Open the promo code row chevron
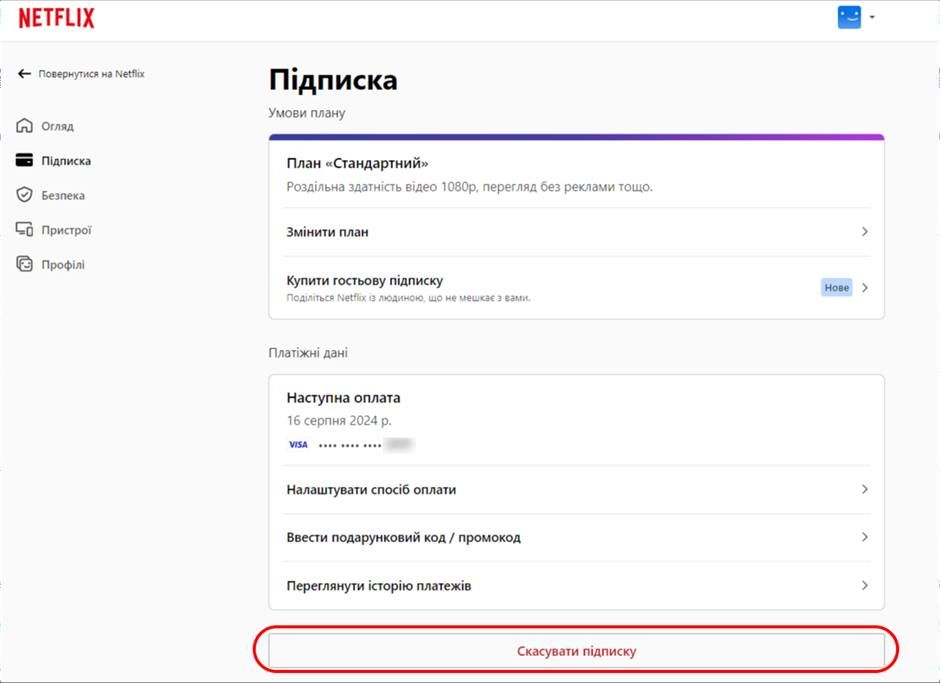This screenshot has height=683, width=940. [866, 537]
